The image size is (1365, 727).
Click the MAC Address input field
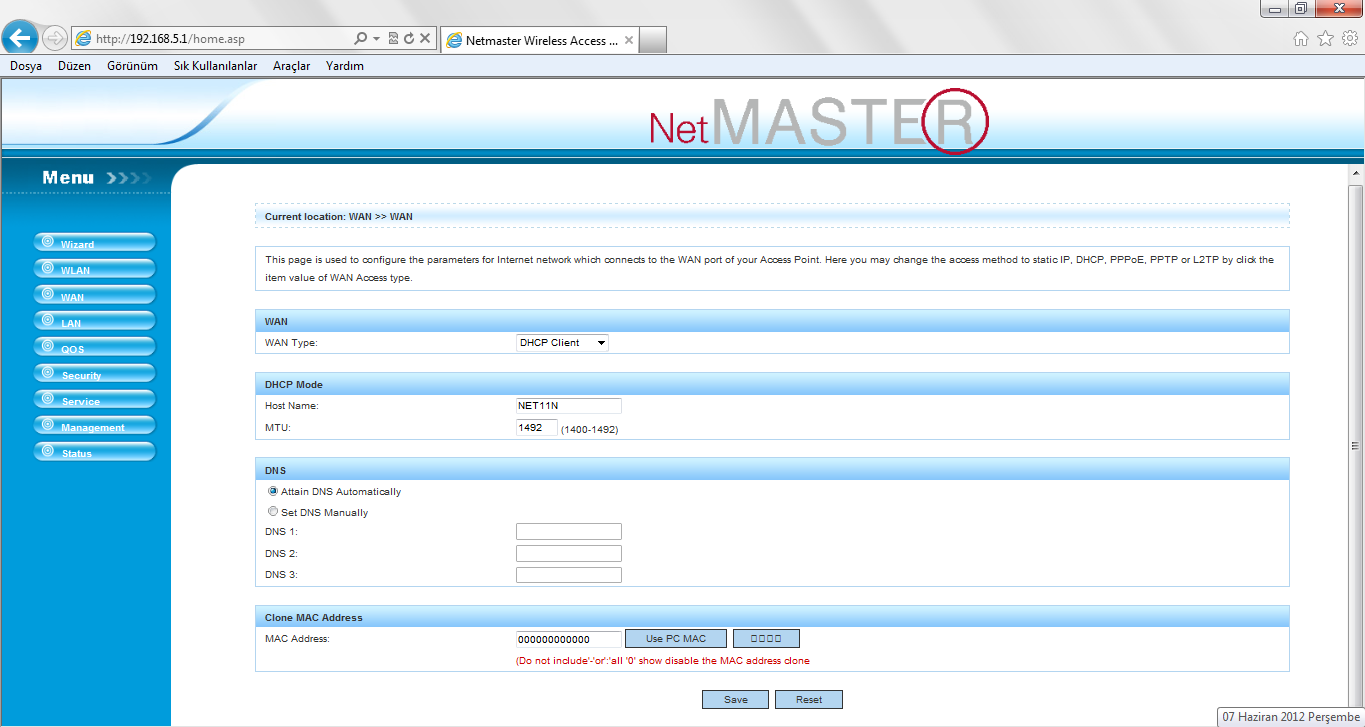568,639
